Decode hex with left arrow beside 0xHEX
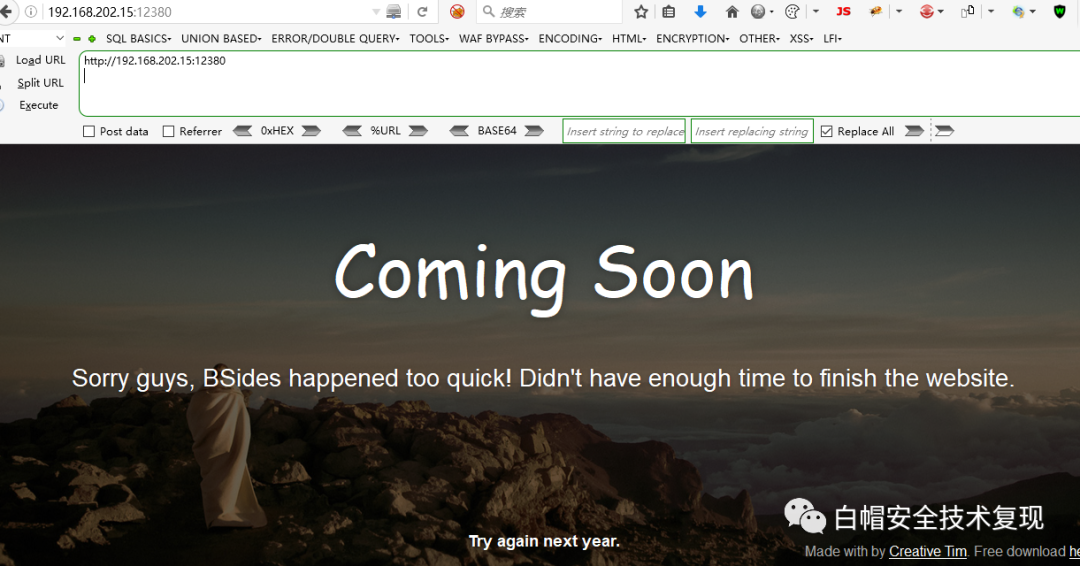The image size is (1080, 566). (242, 131)
